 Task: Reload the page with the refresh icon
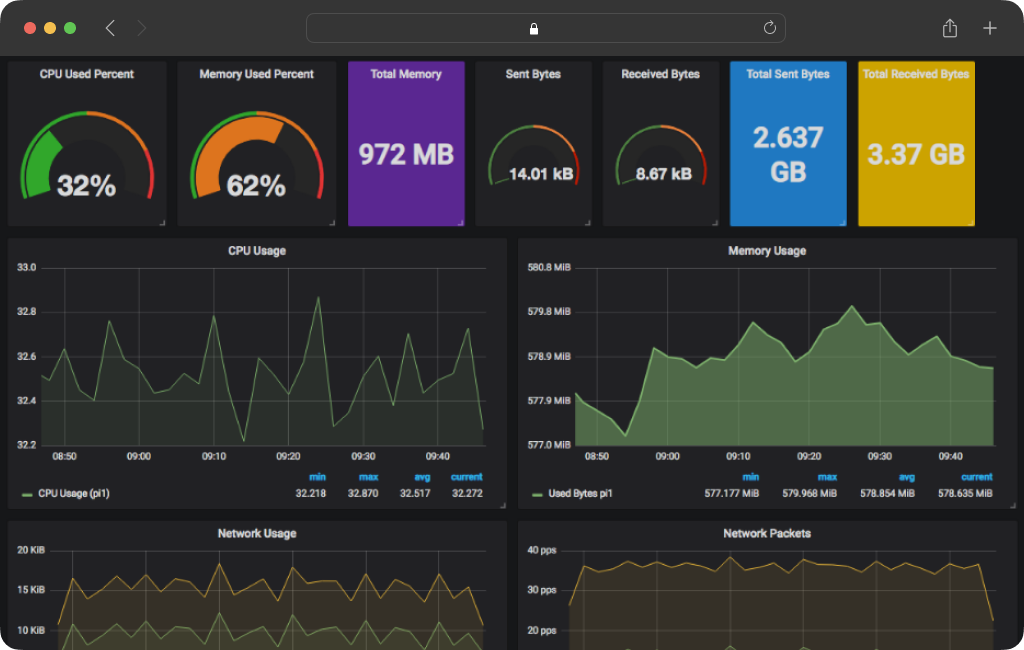pyautogui.click(x=770, y=27)
